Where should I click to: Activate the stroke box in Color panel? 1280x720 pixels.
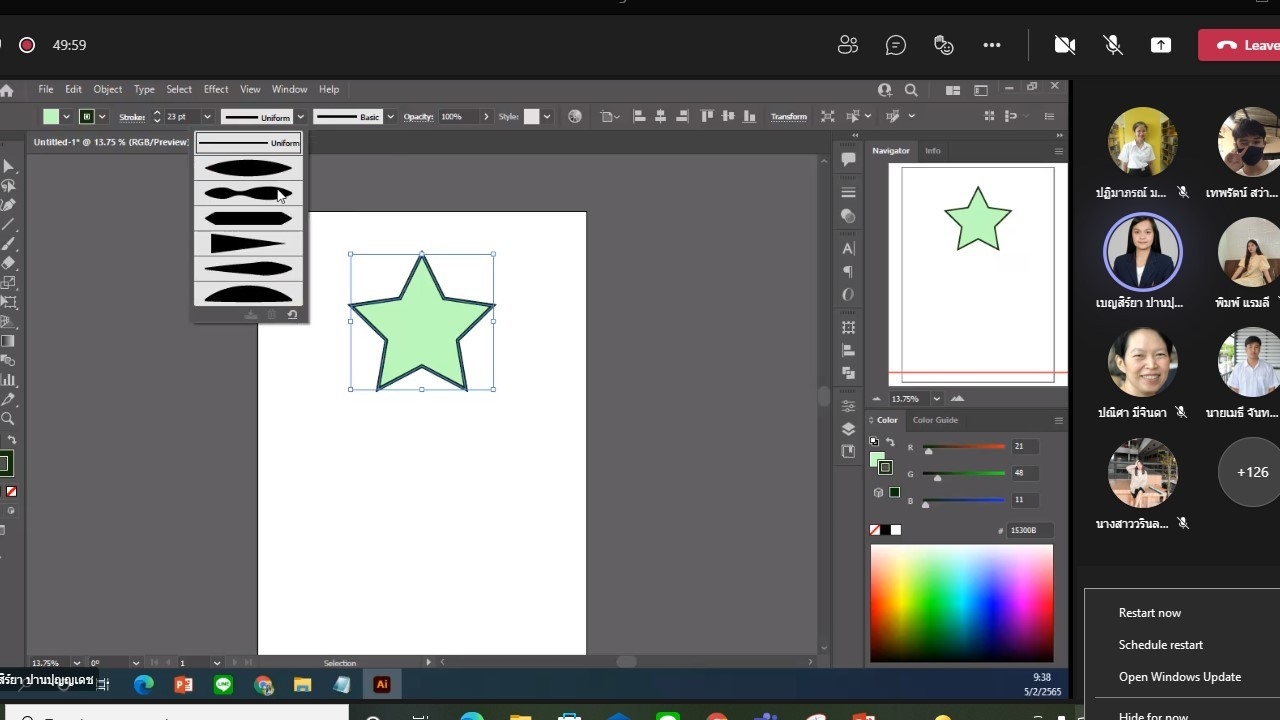[x=885, y=467]
